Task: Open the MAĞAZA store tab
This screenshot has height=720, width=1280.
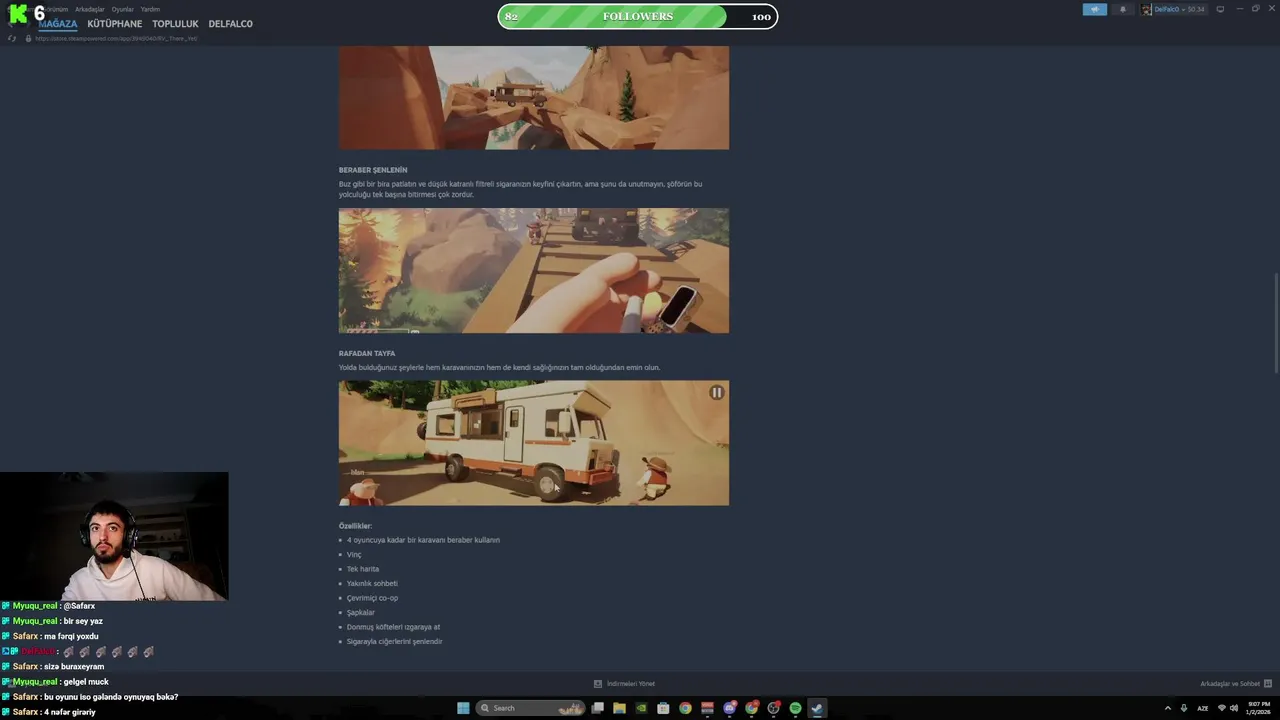Action: pos(58,24)
